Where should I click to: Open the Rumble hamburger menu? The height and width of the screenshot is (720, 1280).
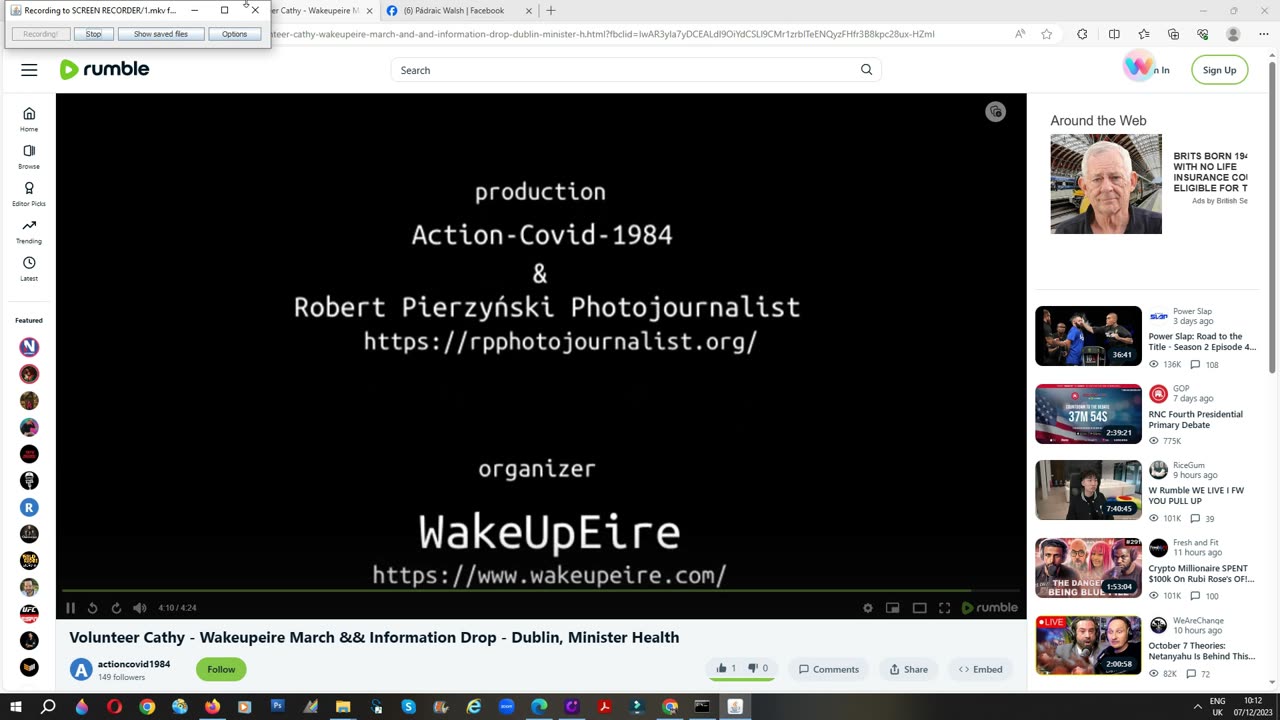(29, 70)
